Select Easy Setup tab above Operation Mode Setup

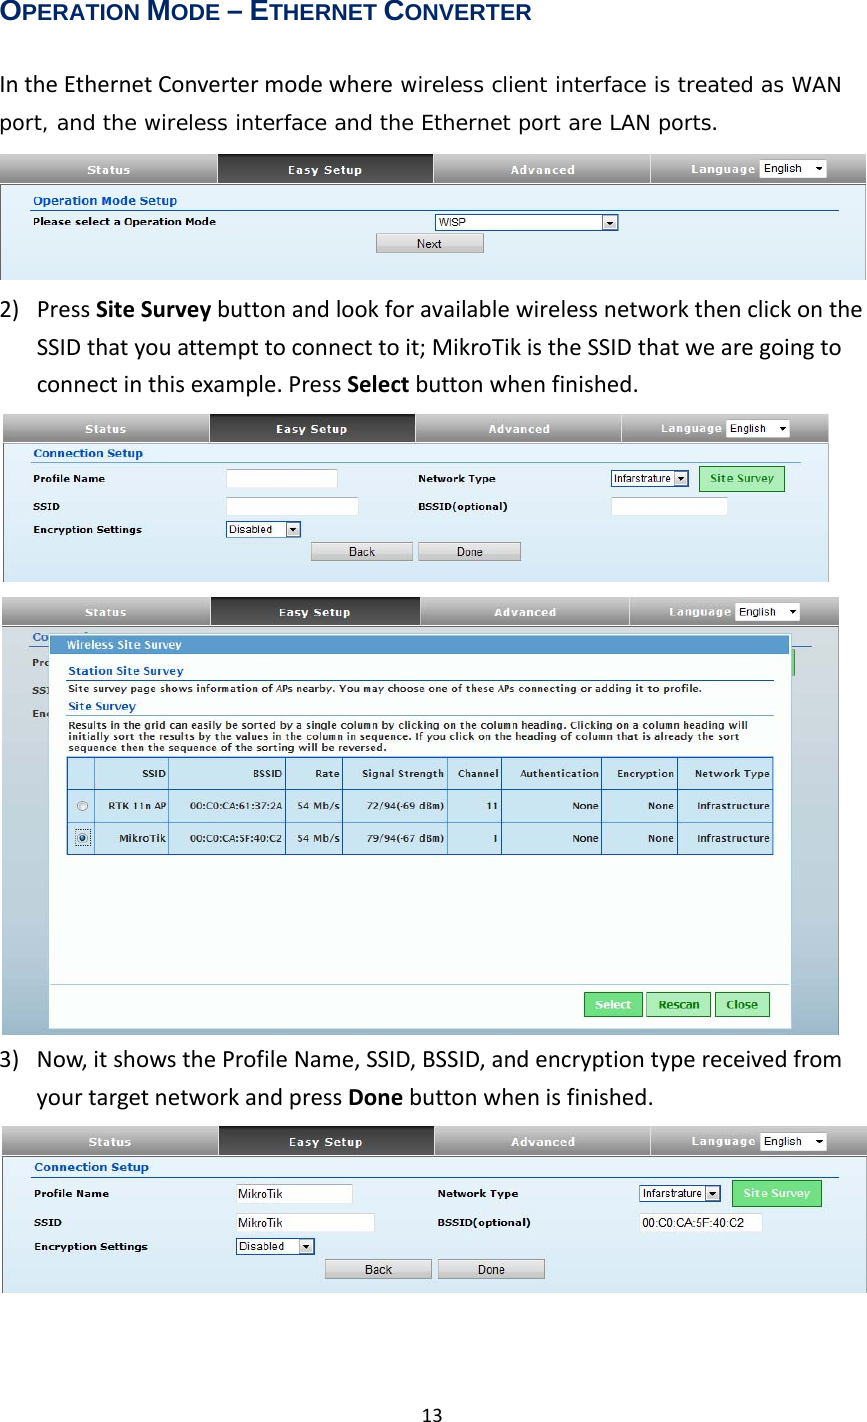point(325,169)
